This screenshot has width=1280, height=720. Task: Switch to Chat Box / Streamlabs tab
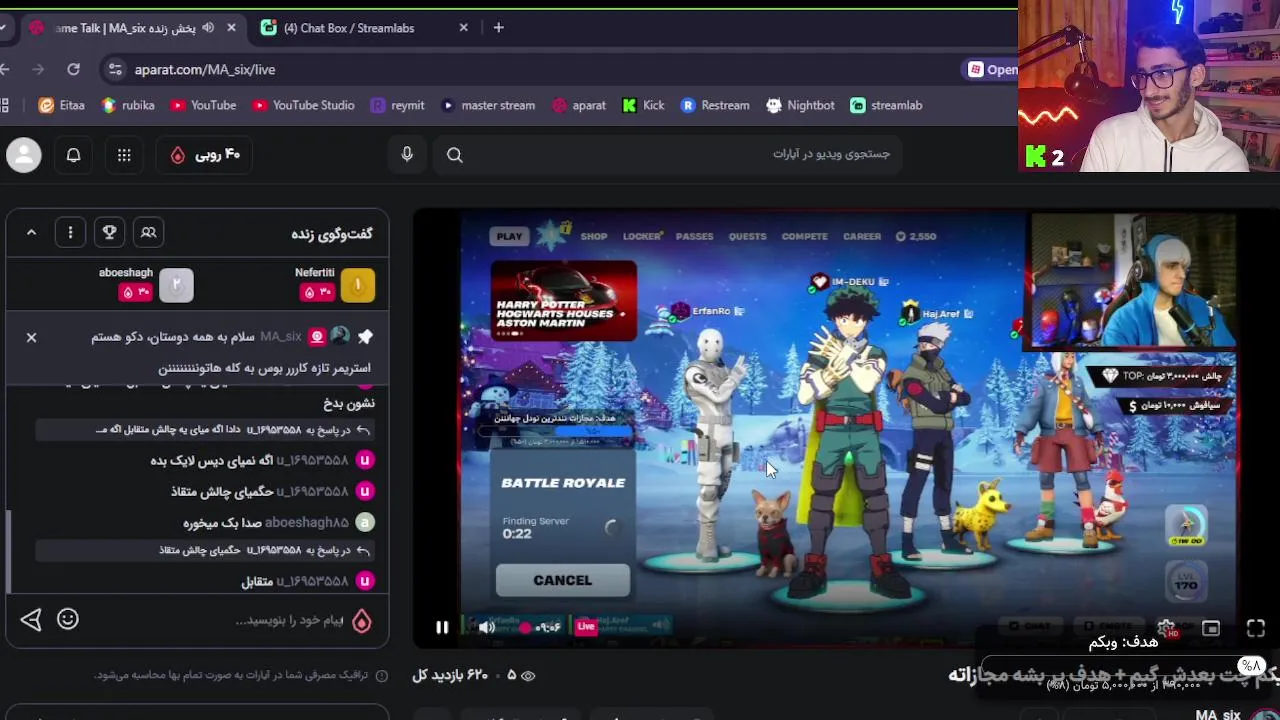click(365, 28)
